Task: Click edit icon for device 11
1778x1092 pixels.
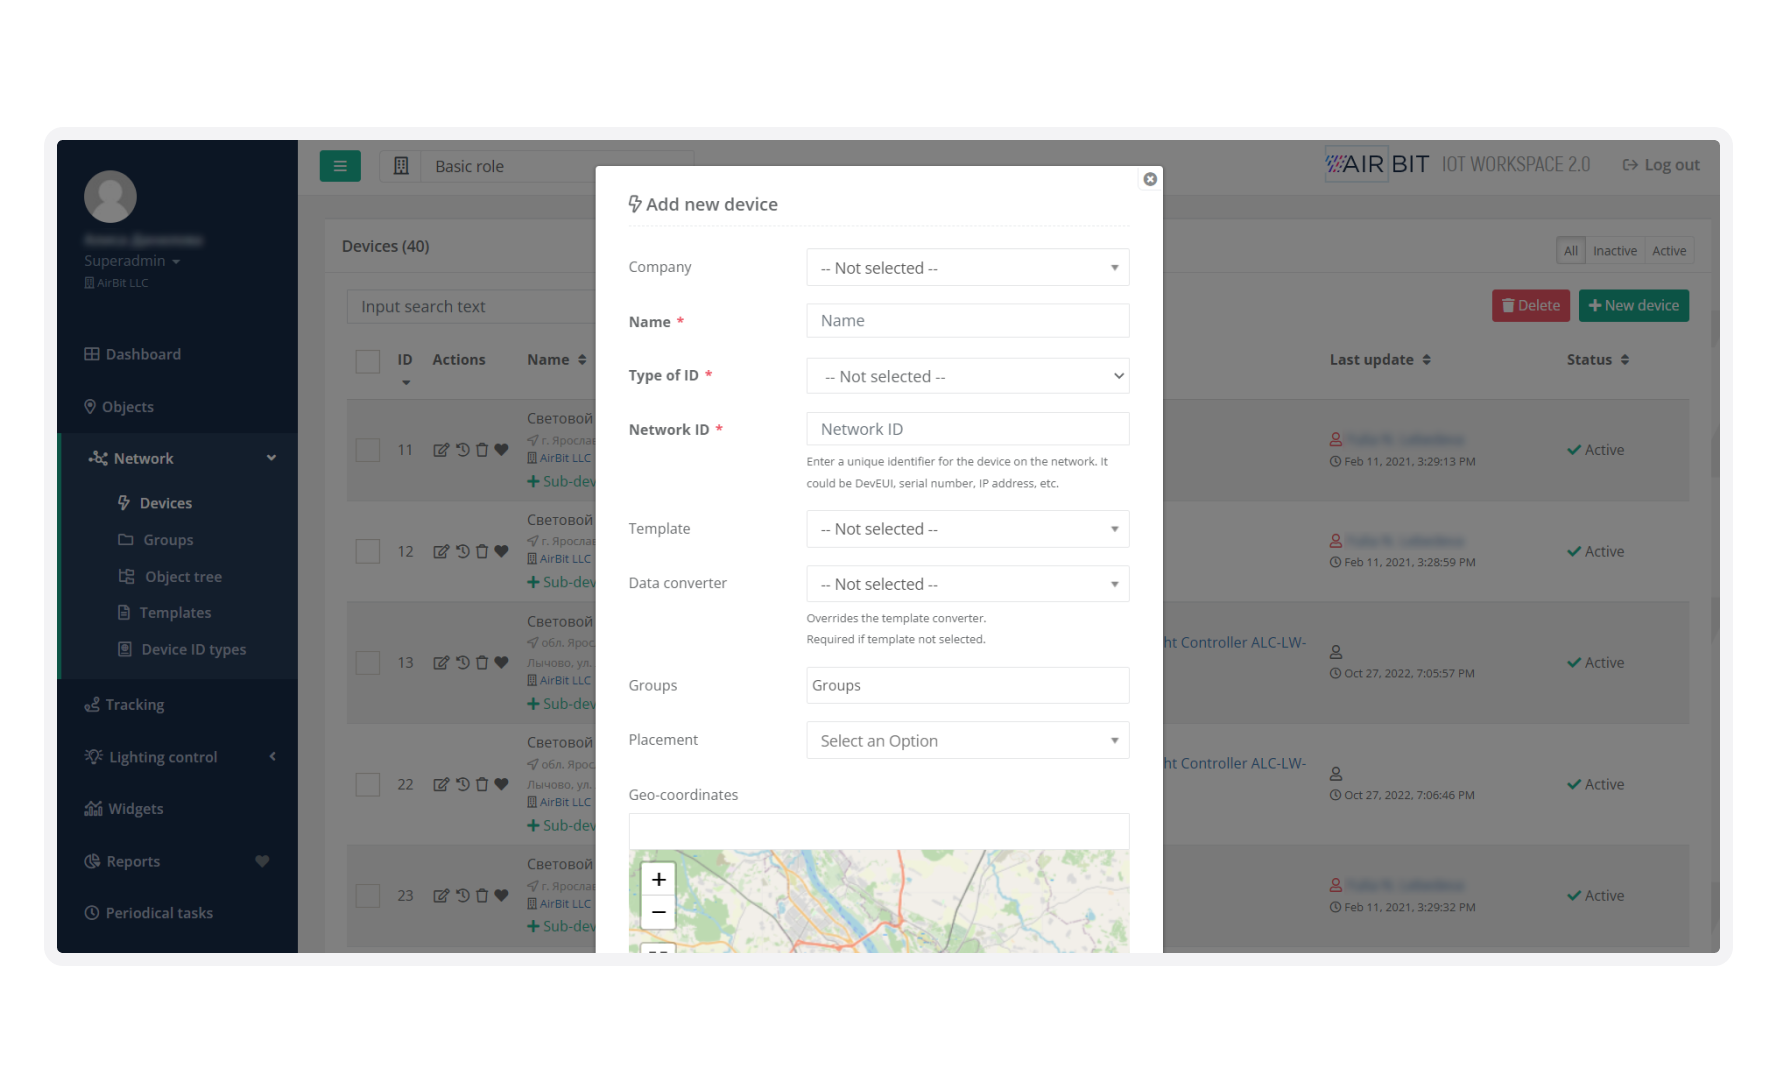Action: [x=440, y=450]
